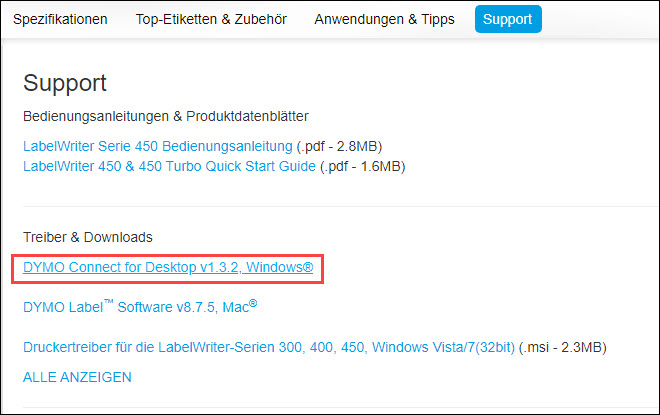This screenshot has width=660, height=415.
Task: Open the Spezifikationen tab
Action: click(x=60, y=19)
